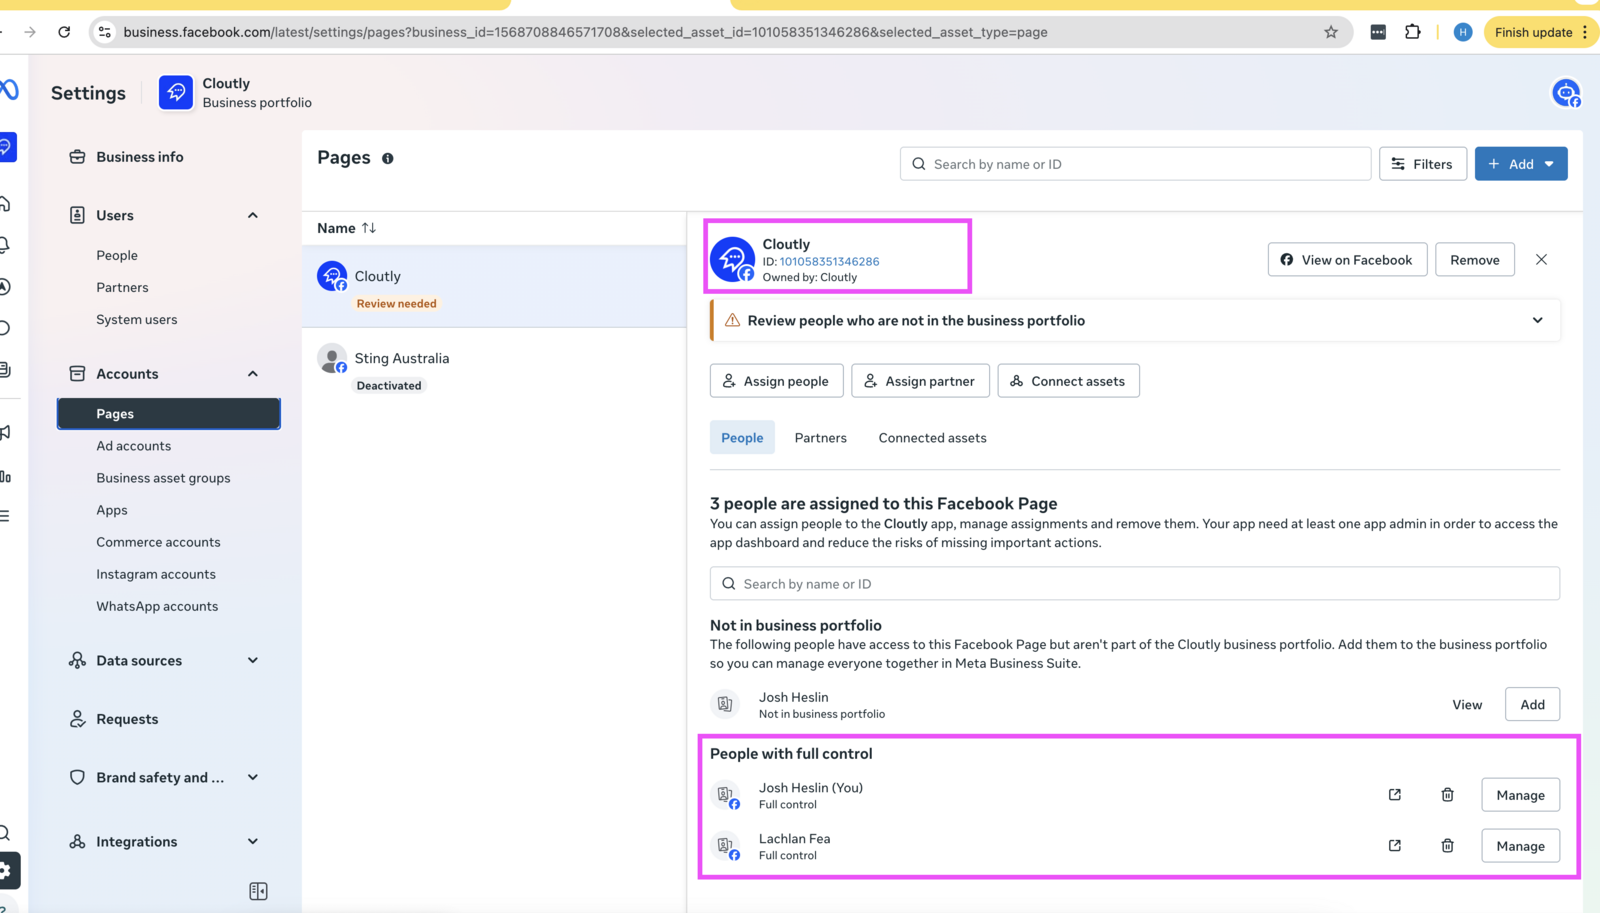1600x913 pixels.
Task: Expand the Data sources section
Action: (x=253, y=660)
